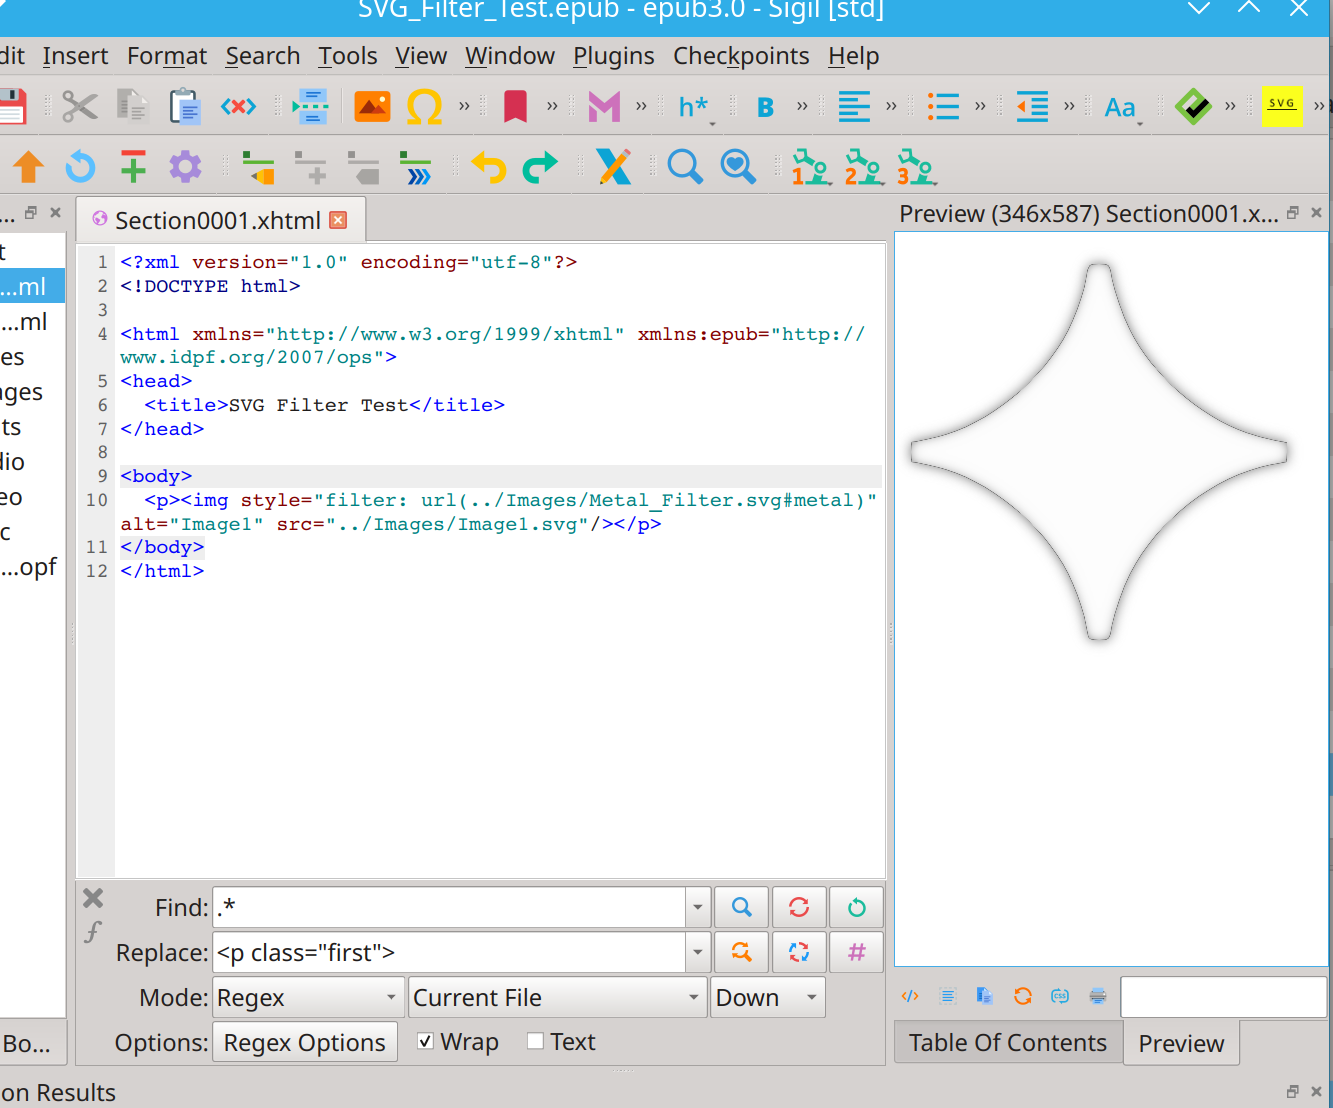Click the Insert Image icon
The height and width of the screenshot is (1108, 1333).
click(x=372, y=106)
